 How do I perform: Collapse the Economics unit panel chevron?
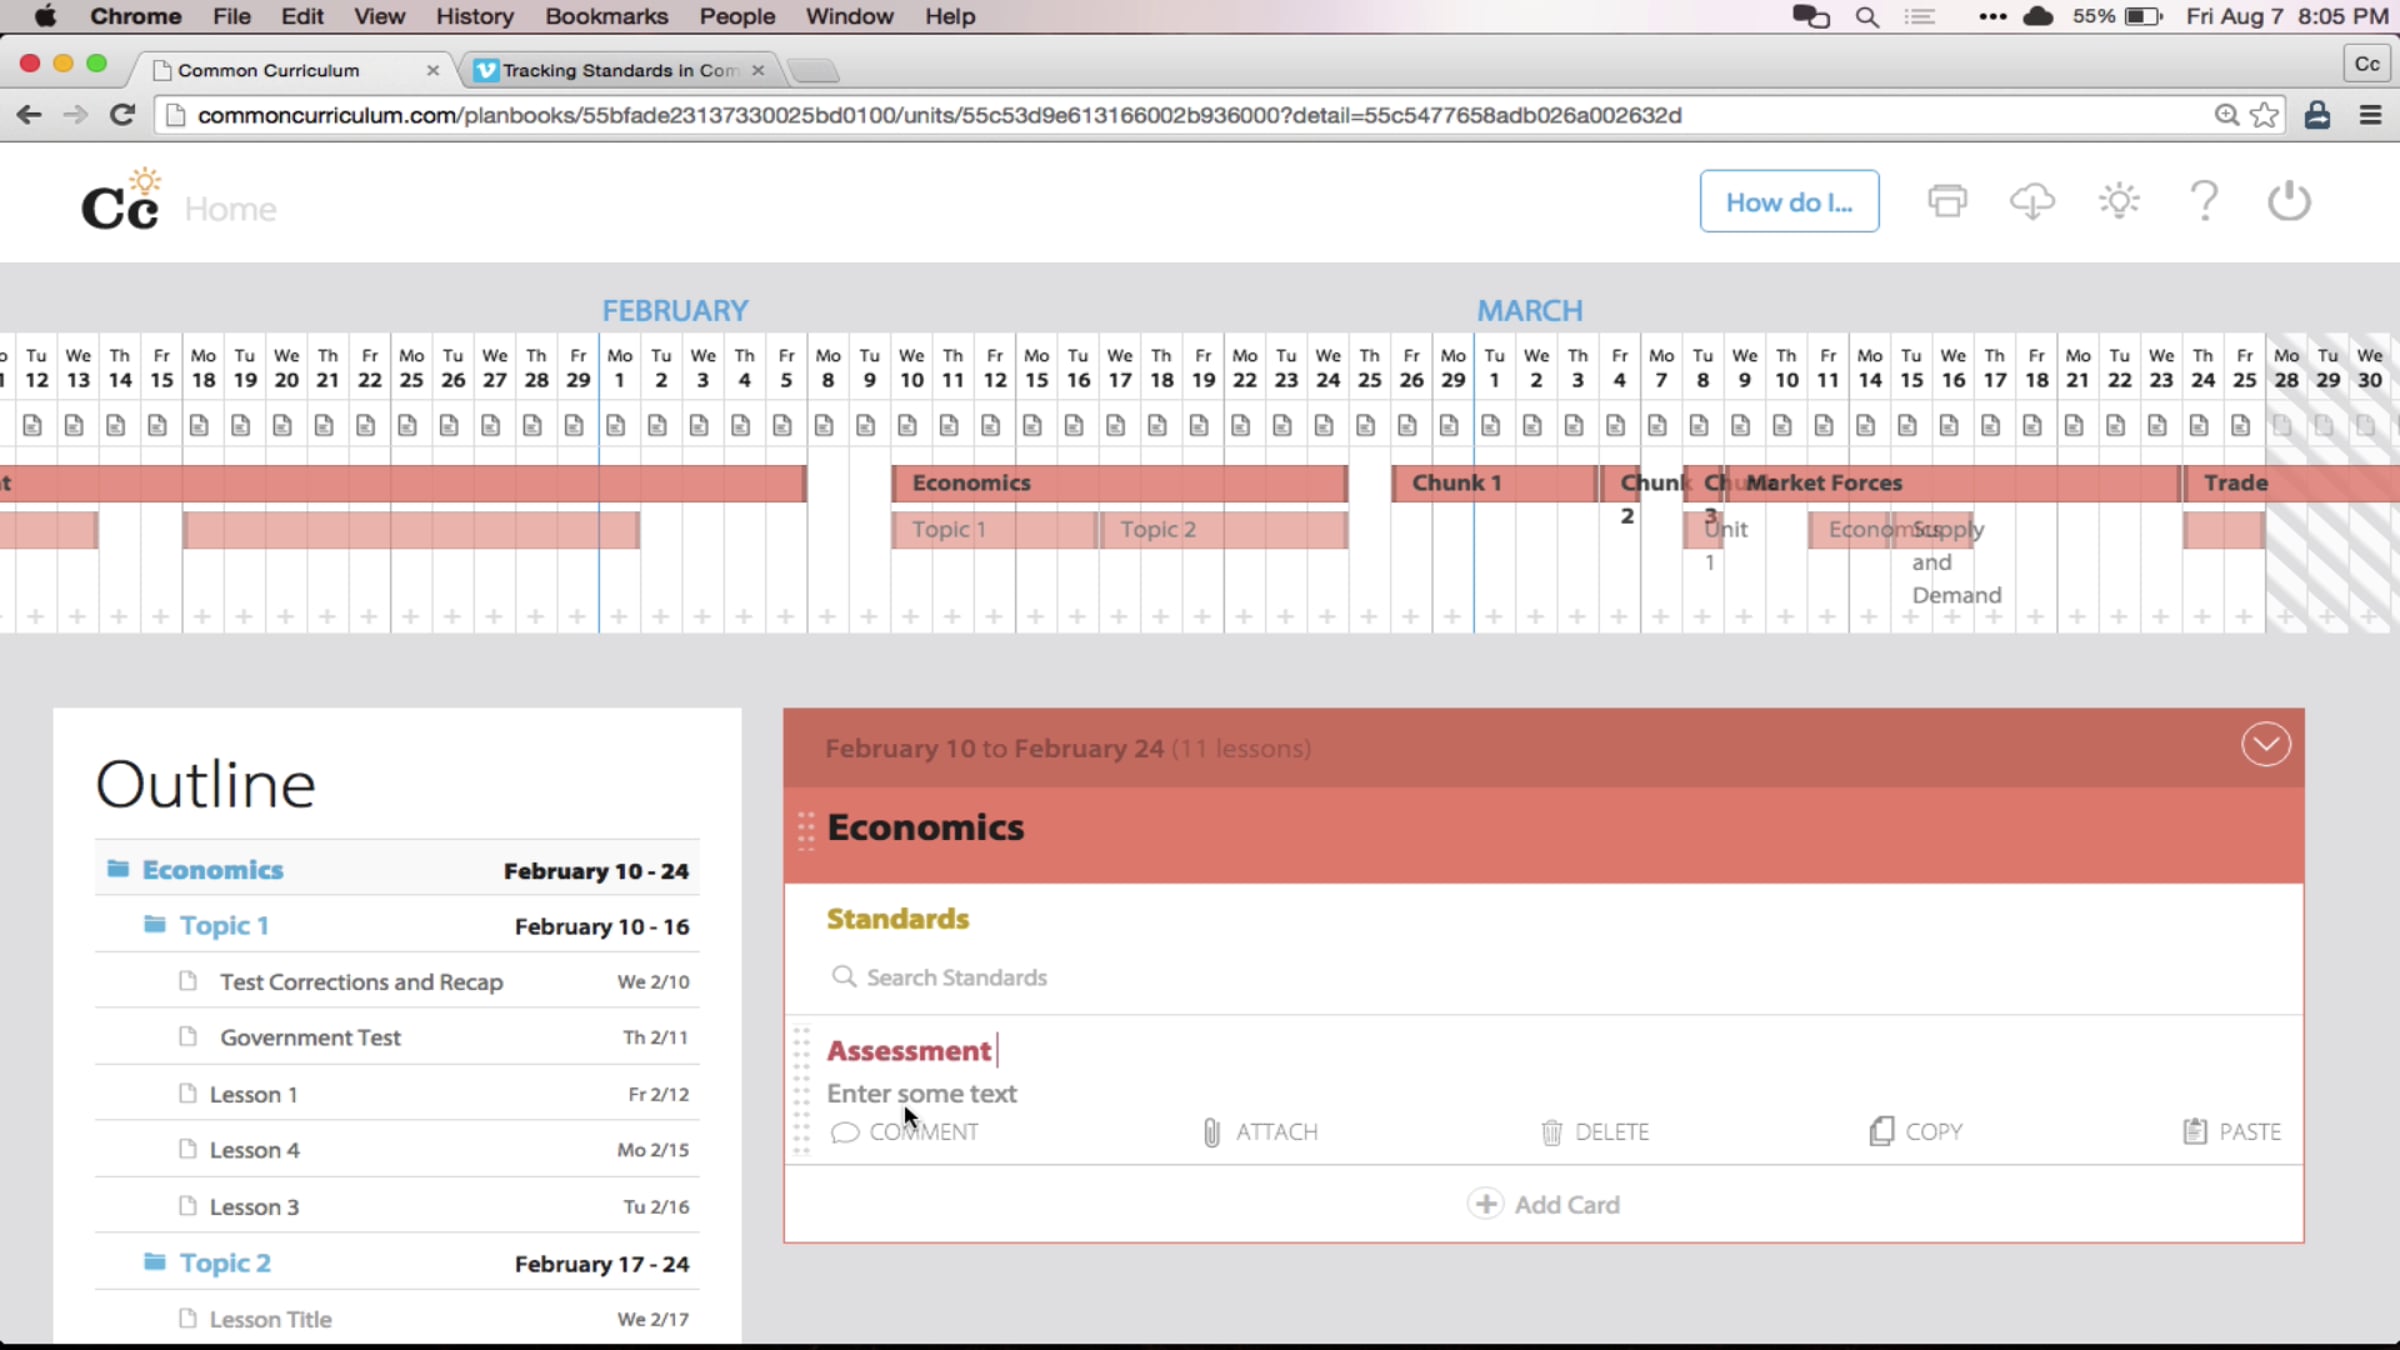[2265, 745]
